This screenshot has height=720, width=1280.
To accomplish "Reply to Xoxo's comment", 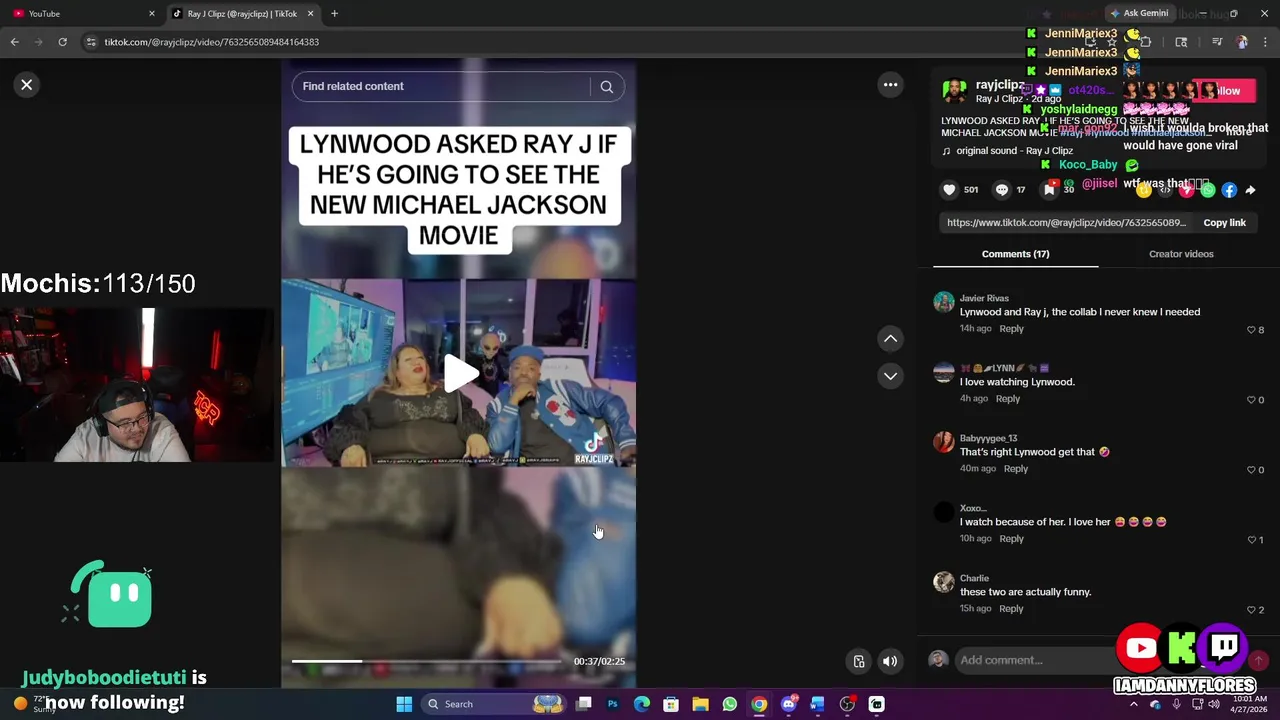I will click(x=1011, y=539).
